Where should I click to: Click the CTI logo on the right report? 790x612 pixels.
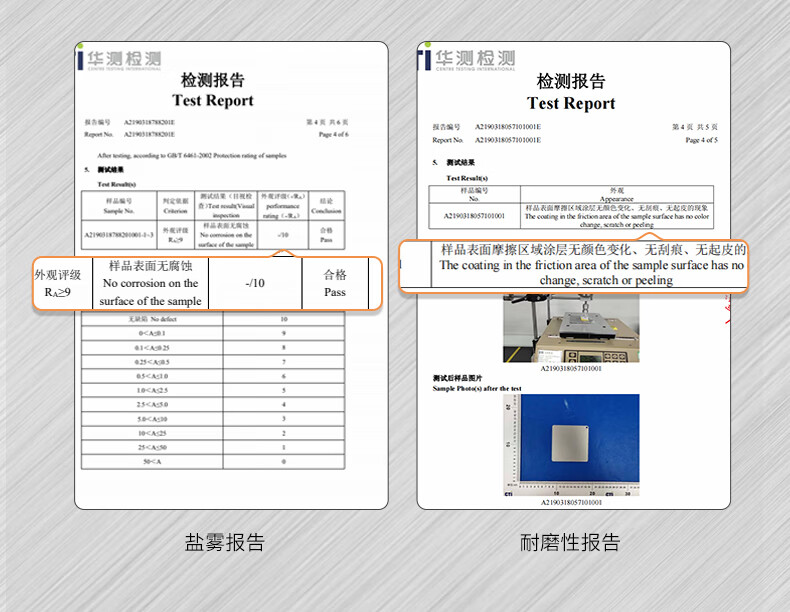[x=467, y=58]
